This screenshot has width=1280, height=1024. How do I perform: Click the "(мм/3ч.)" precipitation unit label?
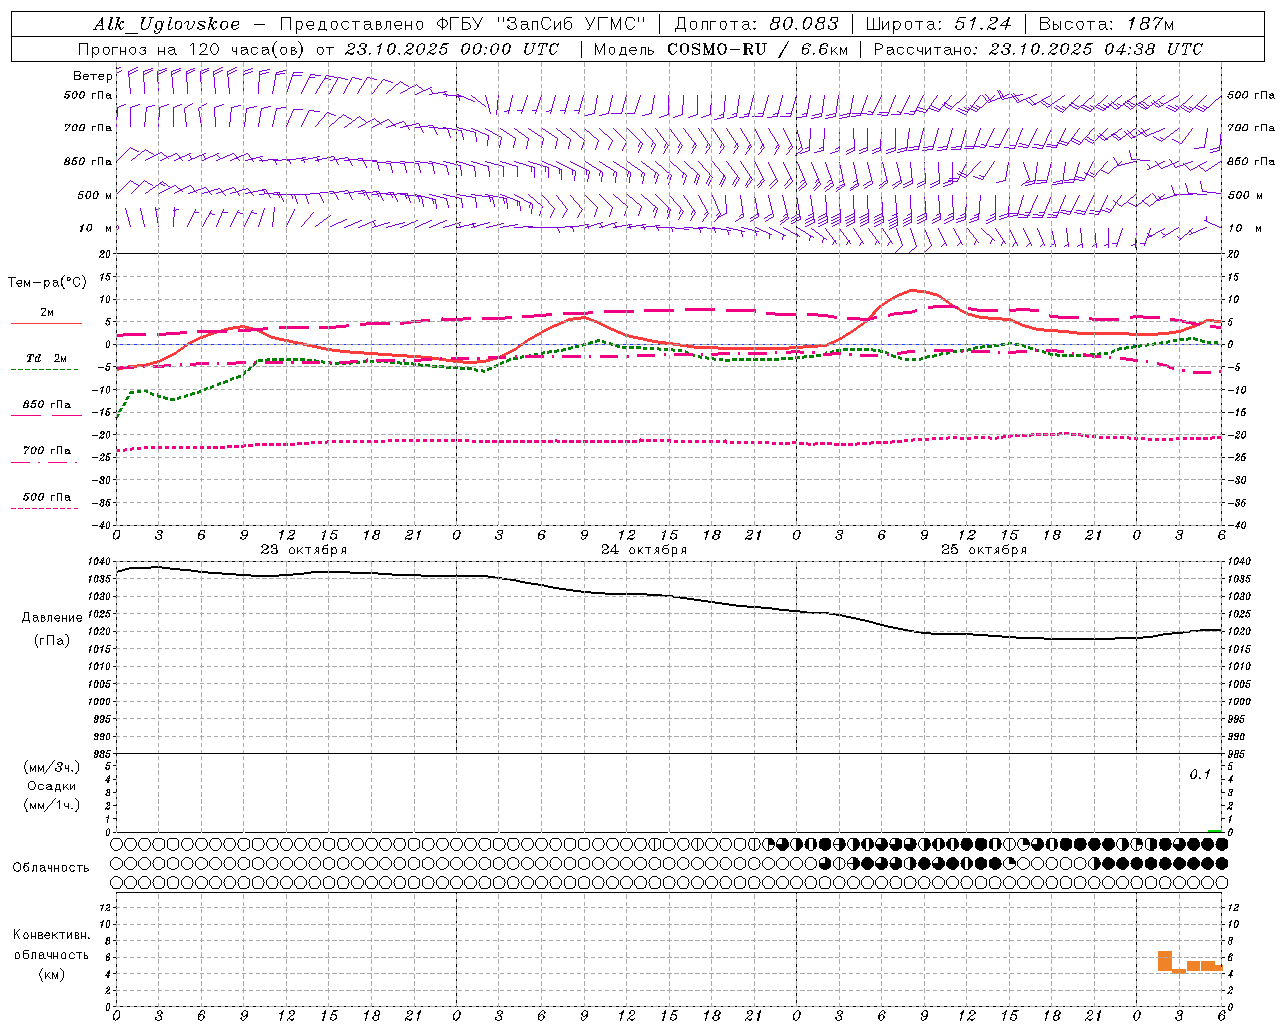[x=52, y=767]
